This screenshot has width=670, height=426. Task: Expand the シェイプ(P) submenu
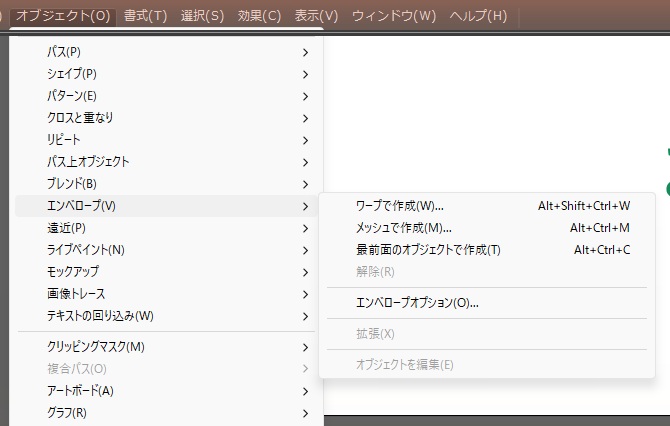point(166,74)
